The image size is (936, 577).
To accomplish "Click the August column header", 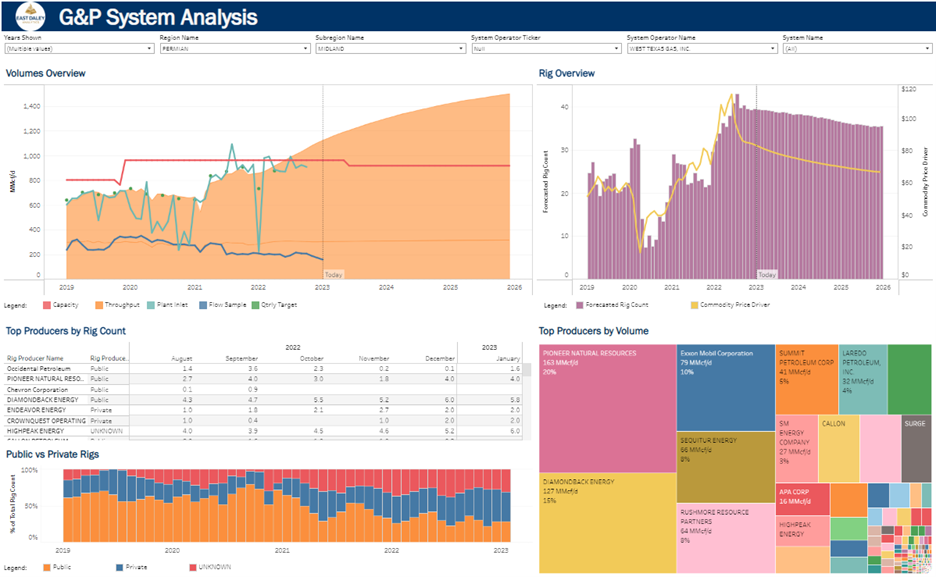I will pos(182,359).
